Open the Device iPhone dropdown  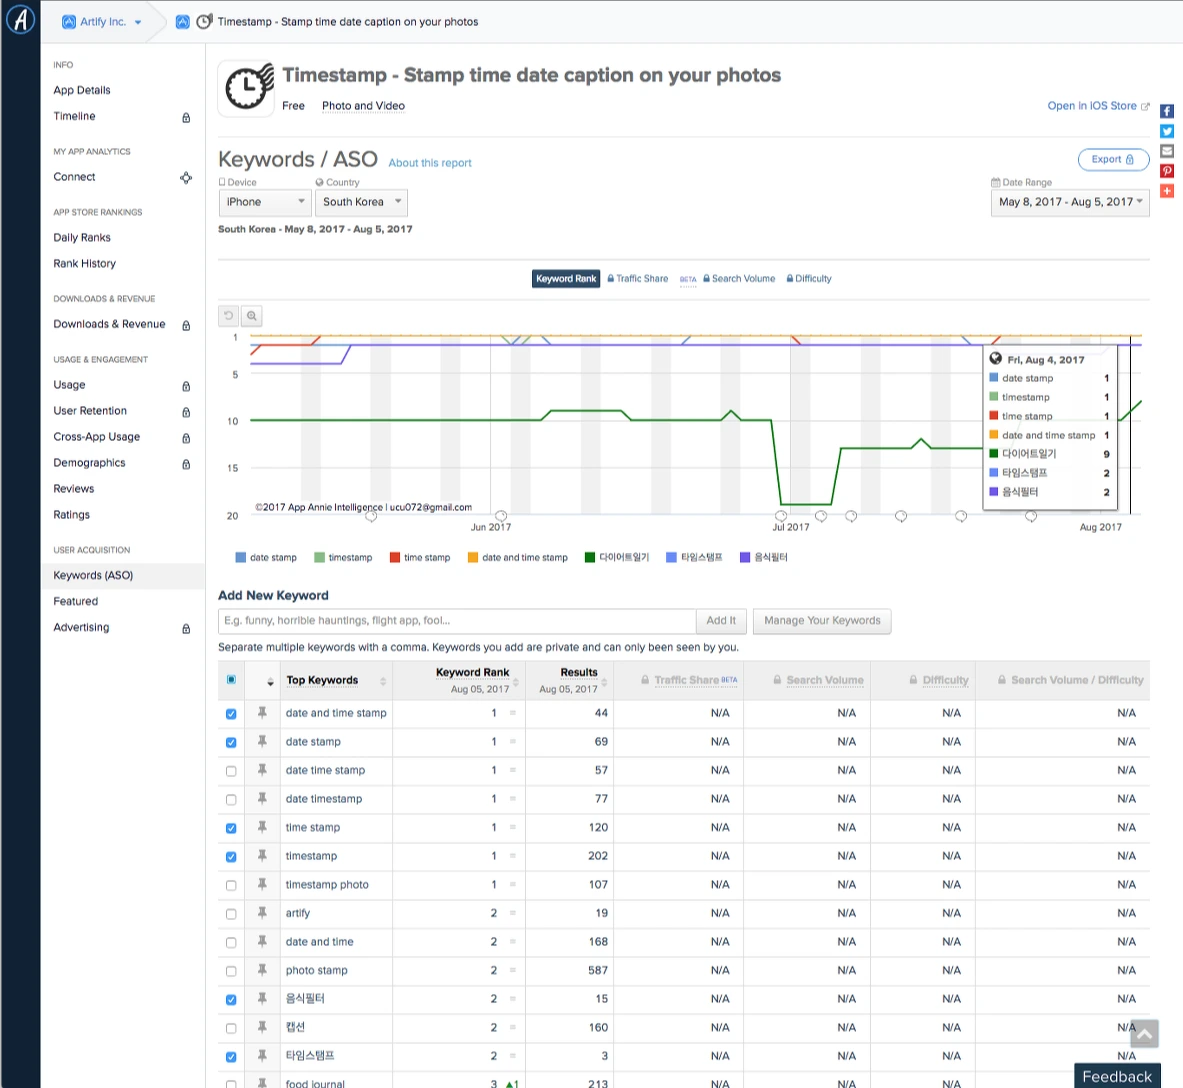click(264, 202)
